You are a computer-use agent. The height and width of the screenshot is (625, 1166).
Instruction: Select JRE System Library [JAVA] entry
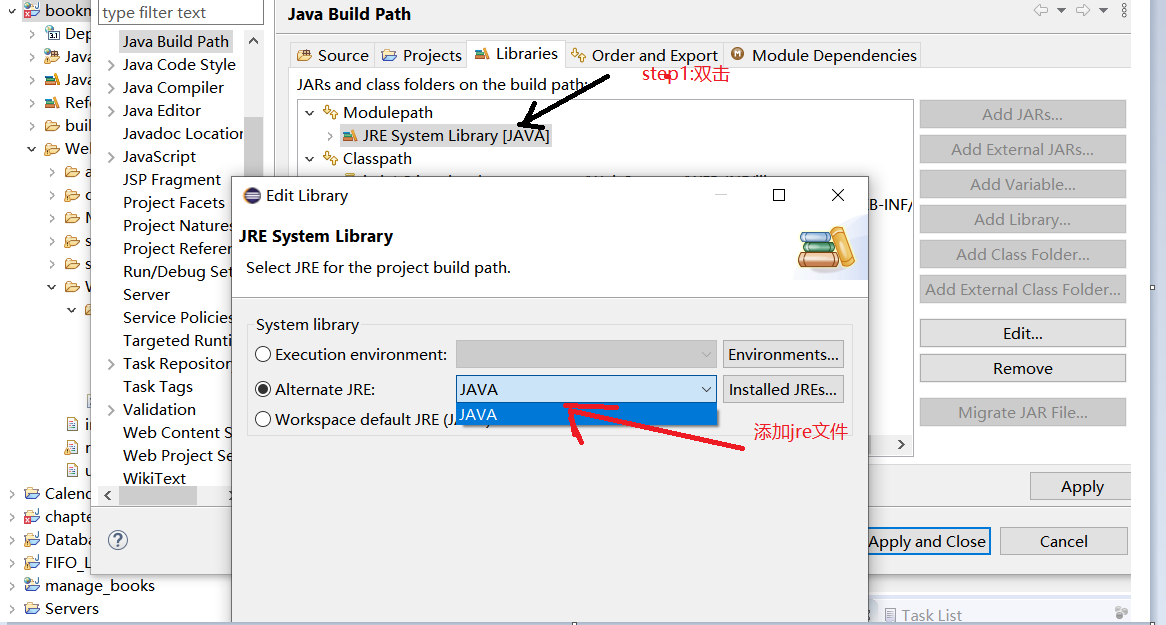coord(446,135)
